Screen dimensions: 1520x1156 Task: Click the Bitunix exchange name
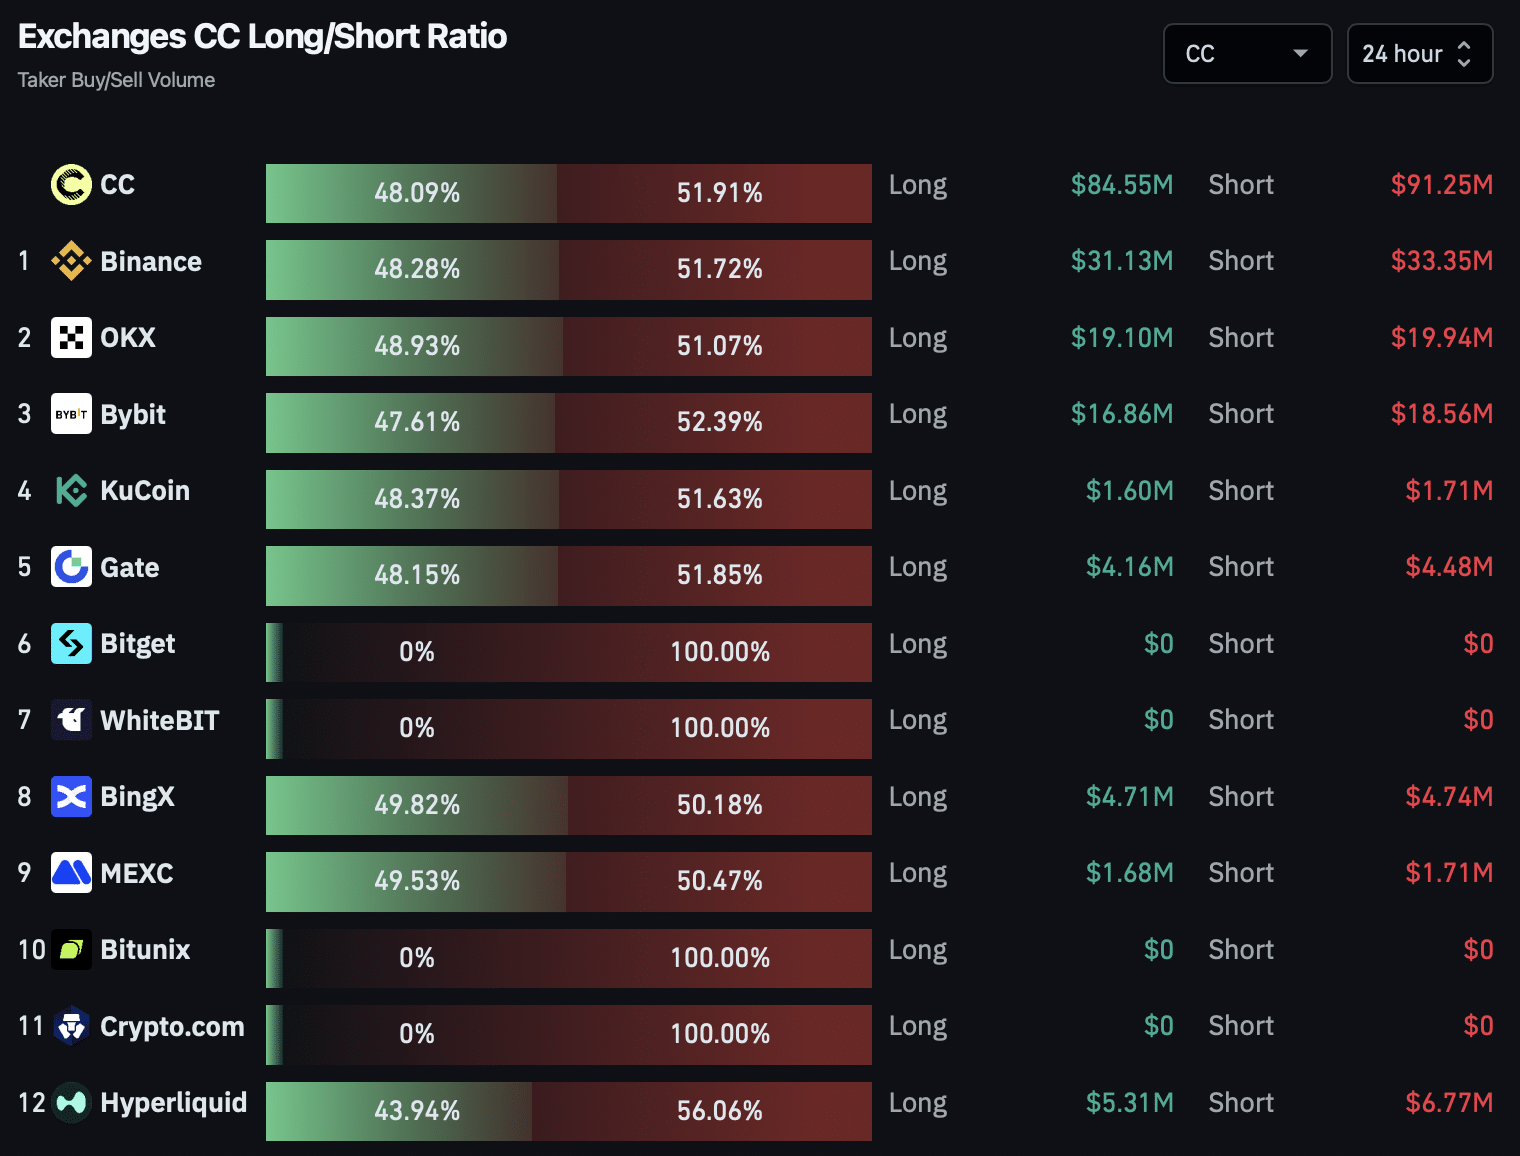[x=145, y=950]
